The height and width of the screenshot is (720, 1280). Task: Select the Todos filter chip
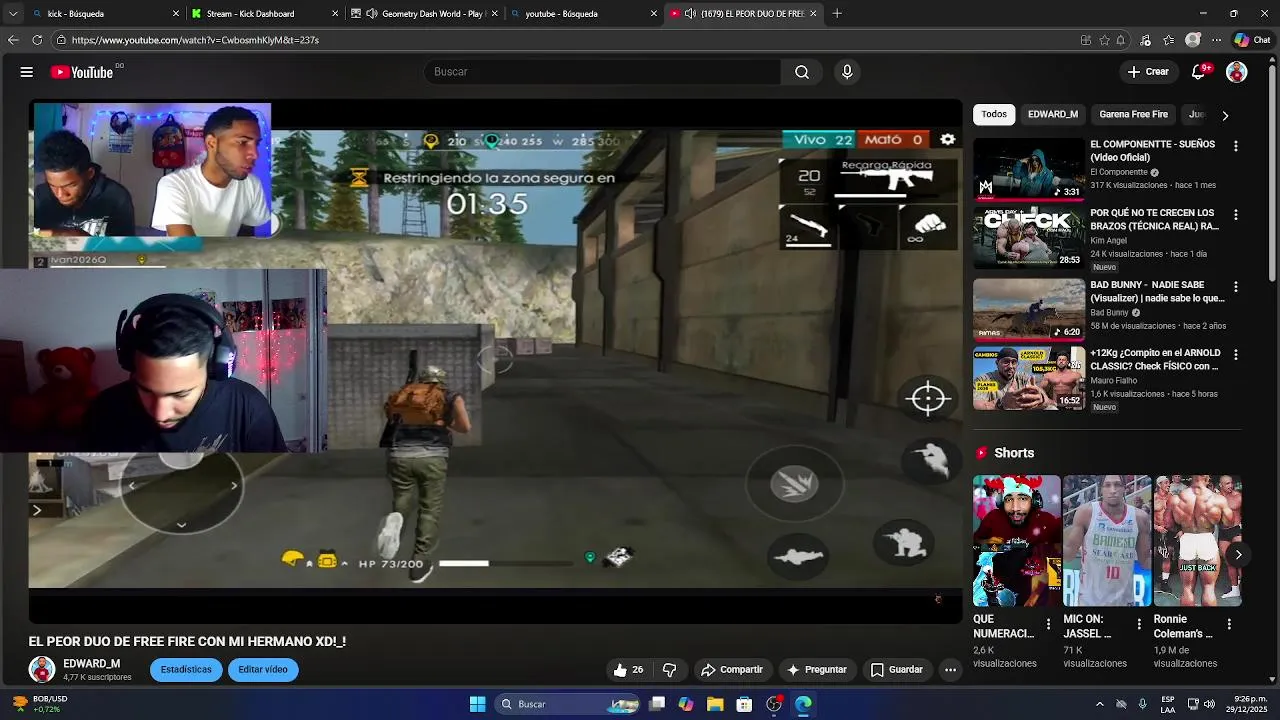point(994,114)
